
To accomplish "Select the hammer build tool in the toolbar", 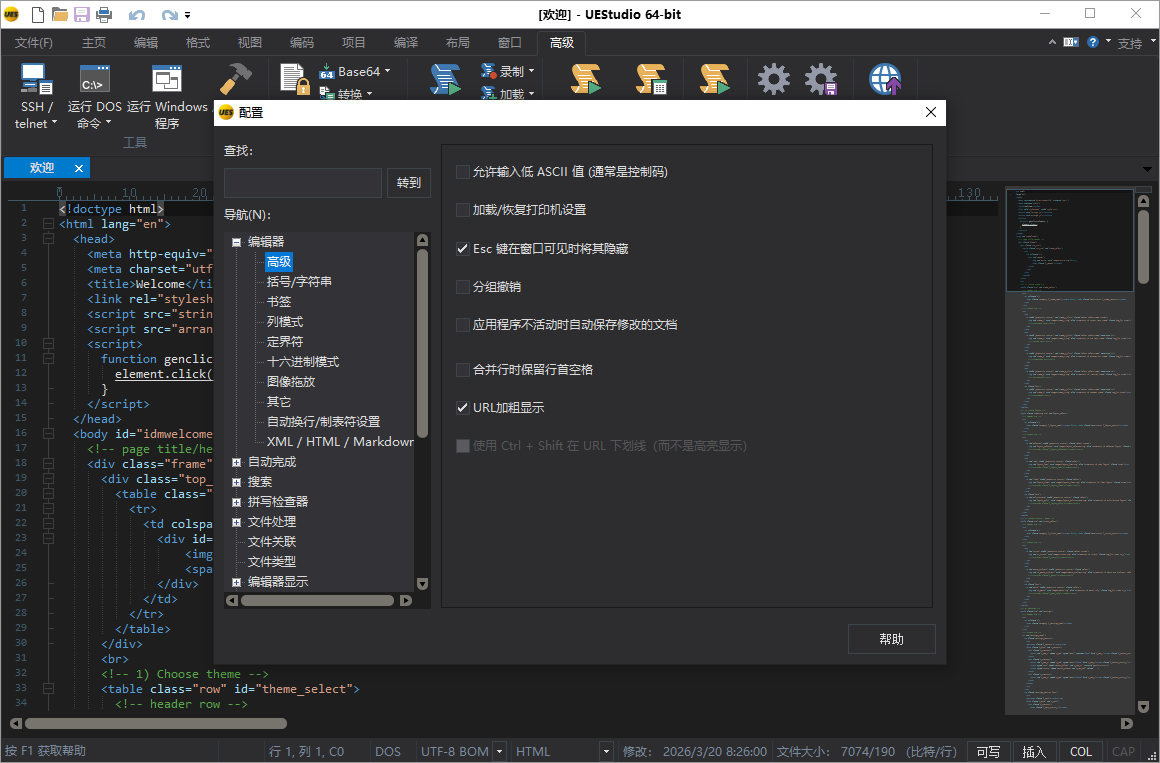I will tap(237, 76).
